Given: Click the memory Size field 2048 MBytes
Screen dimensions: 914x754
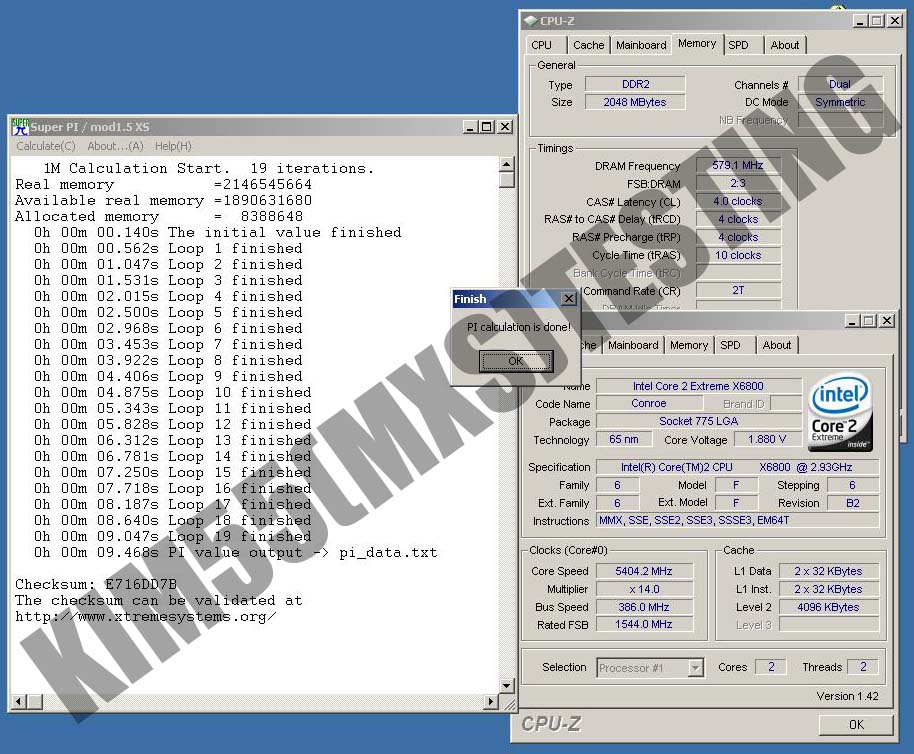Looking at the screenshot, I should click(x=635, y=102).
